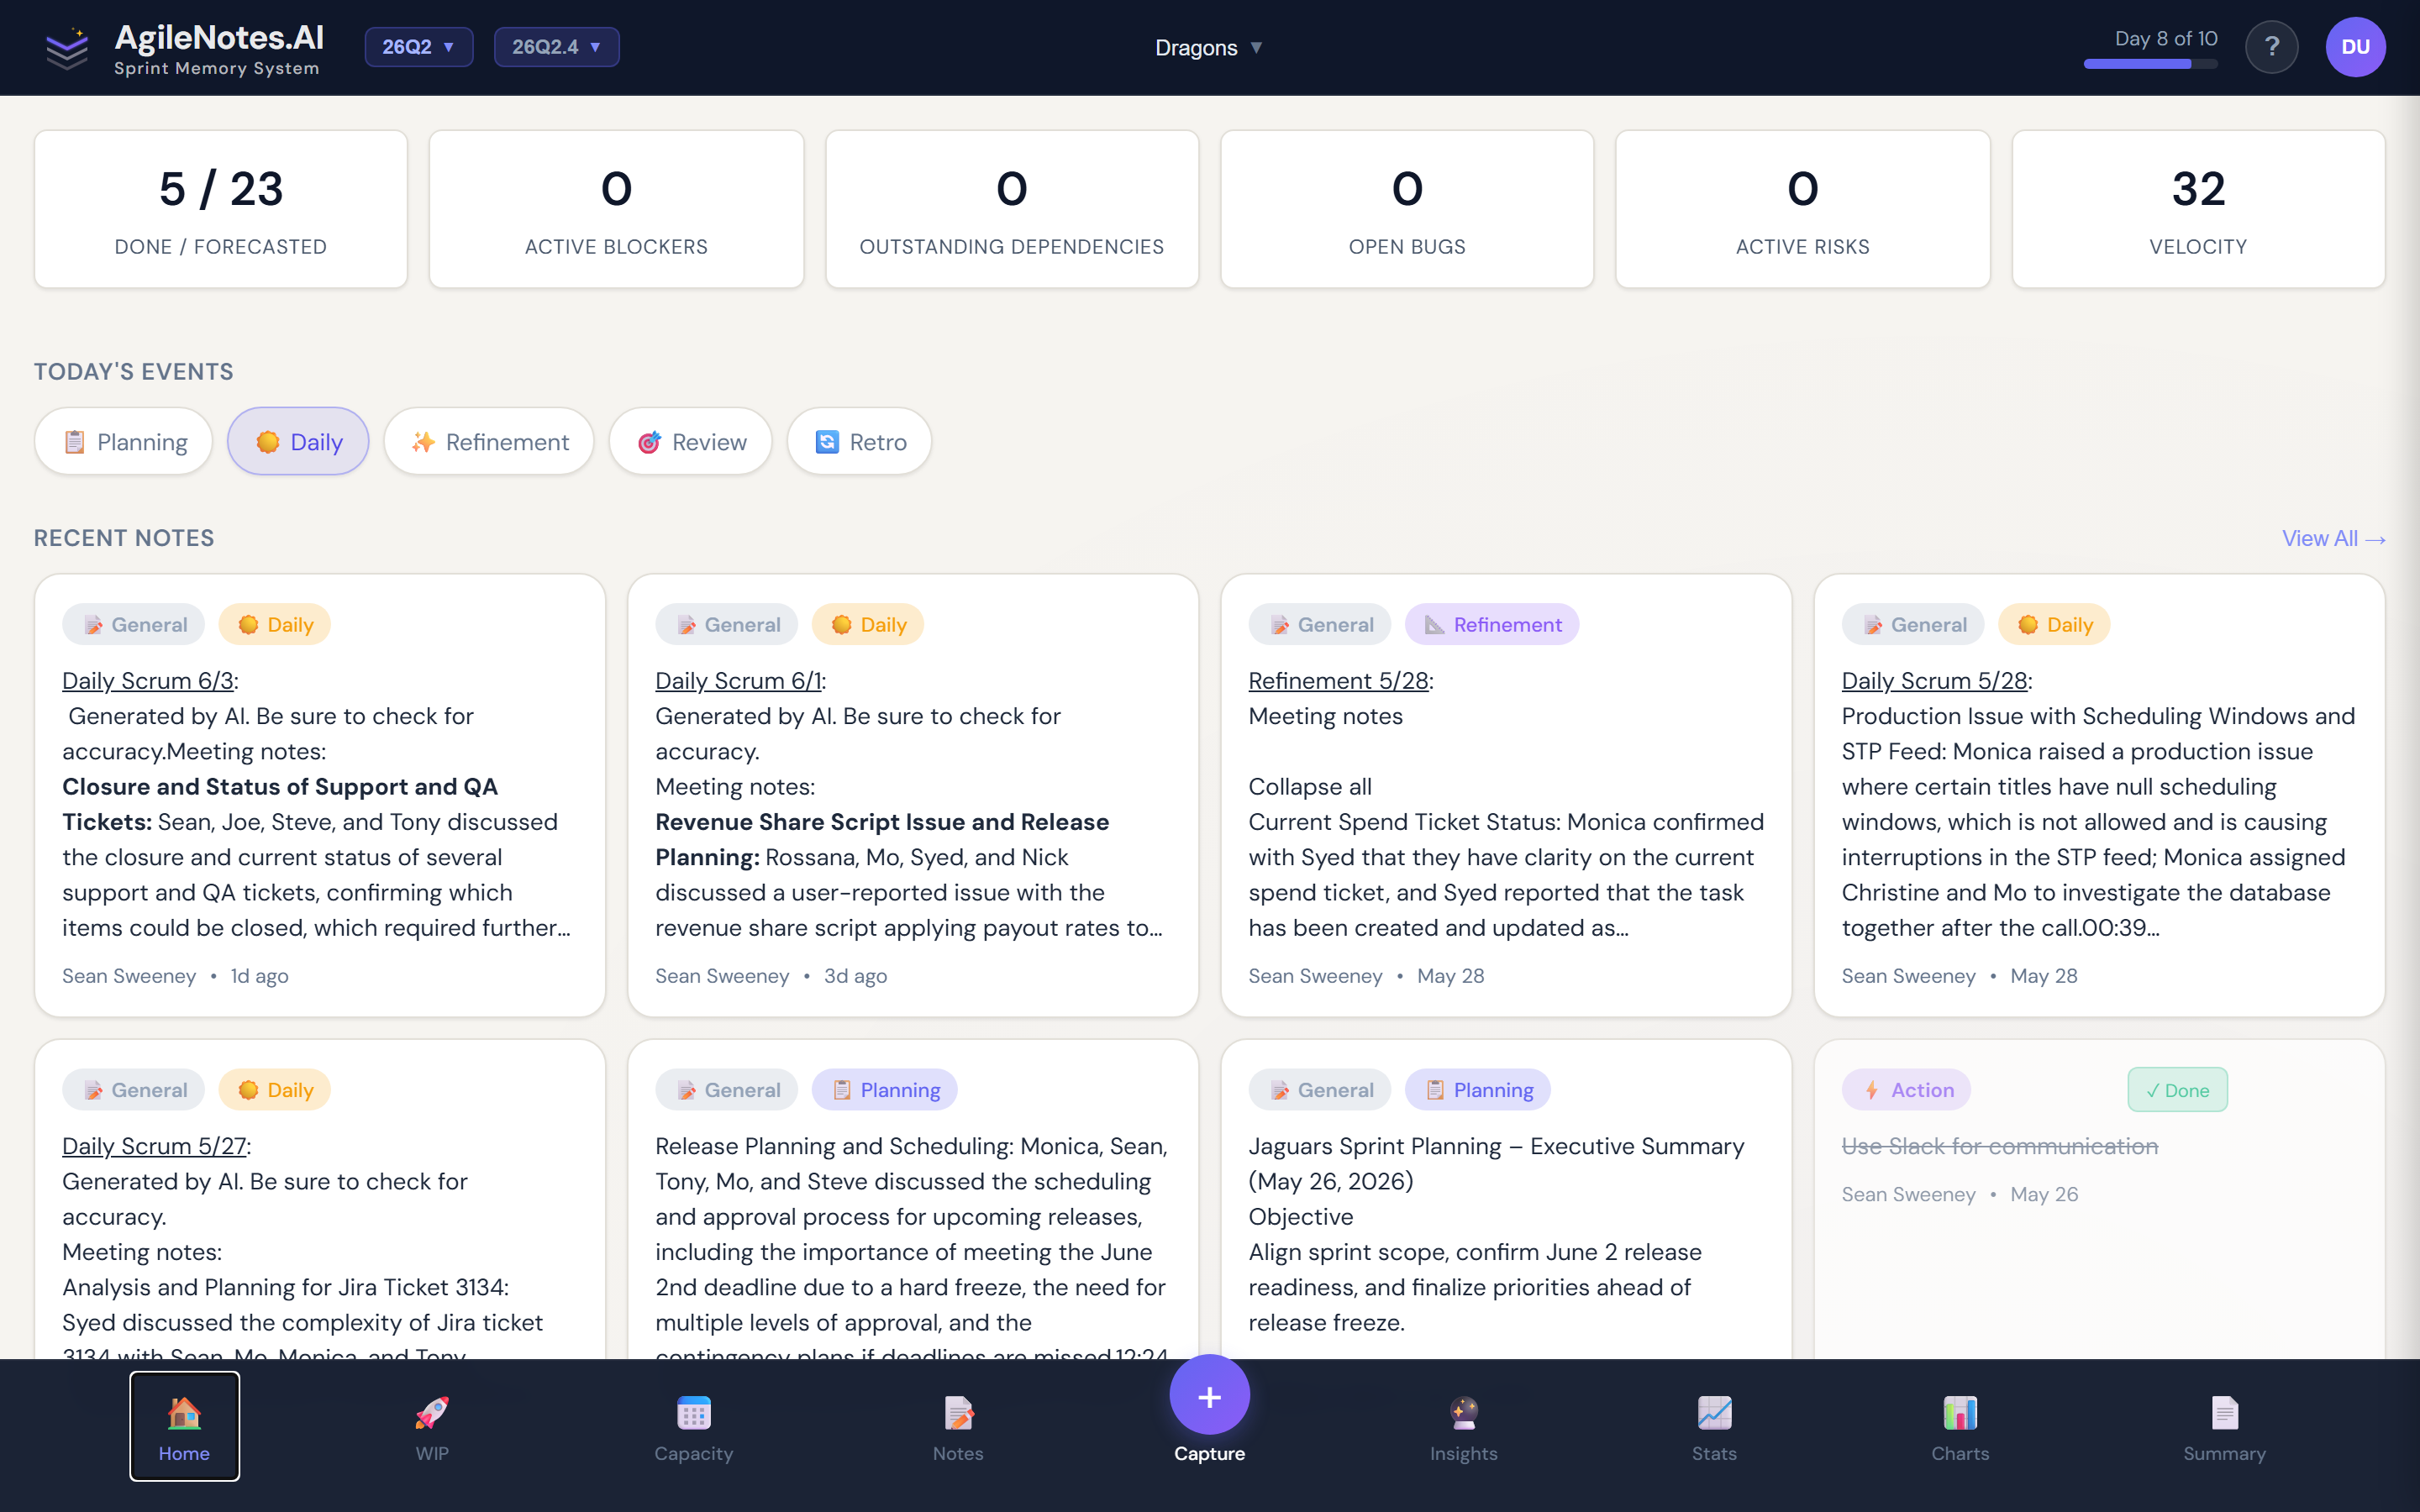
Task: Click the Velocity stat card
Action: [x=2198, y=209]
